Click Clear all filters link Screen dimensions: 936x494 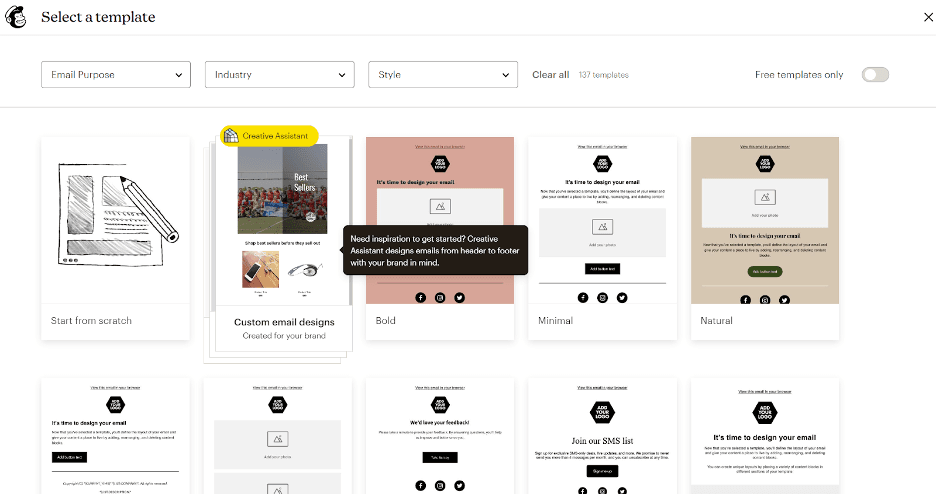550,75
